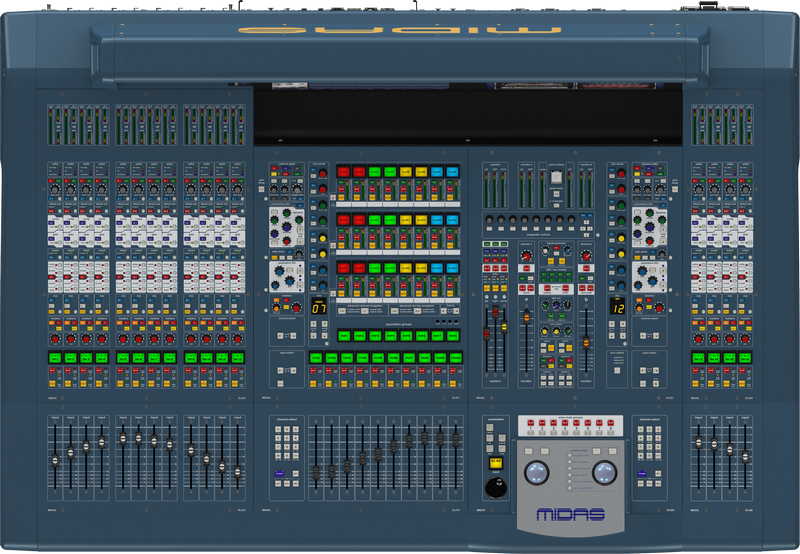Select the first green population group button
The height and width of the screenshot is (554, 800).
point(344,335)
